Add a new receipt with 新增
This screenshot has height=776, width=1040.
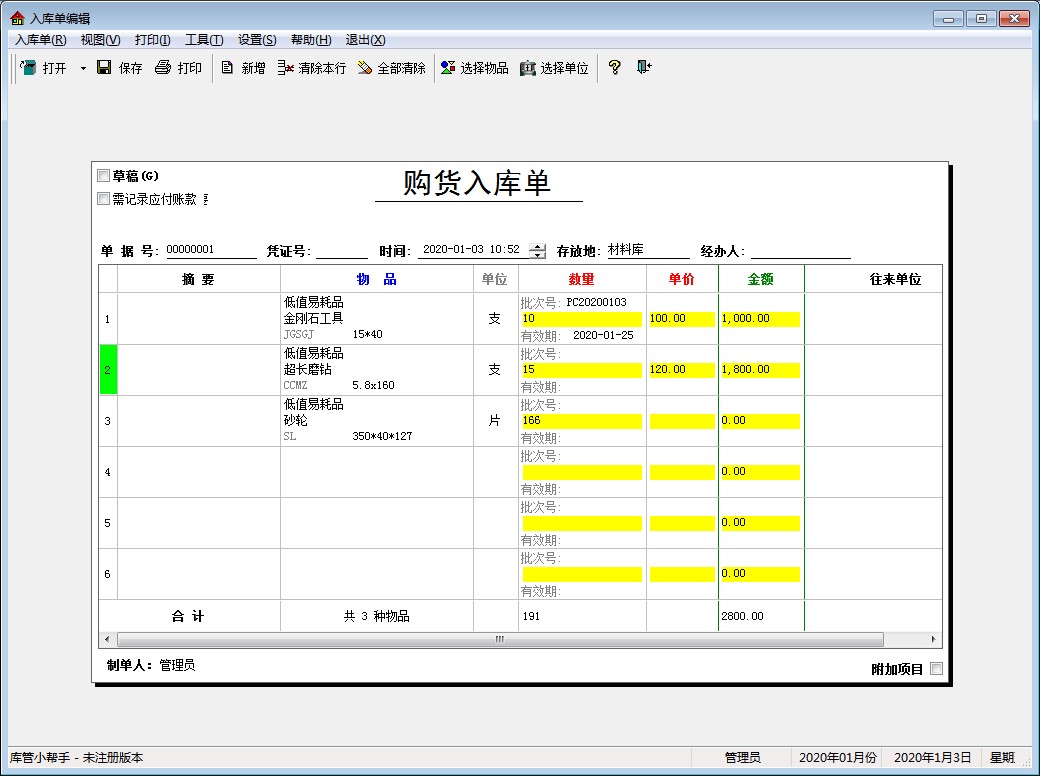[x=228, y=68]
